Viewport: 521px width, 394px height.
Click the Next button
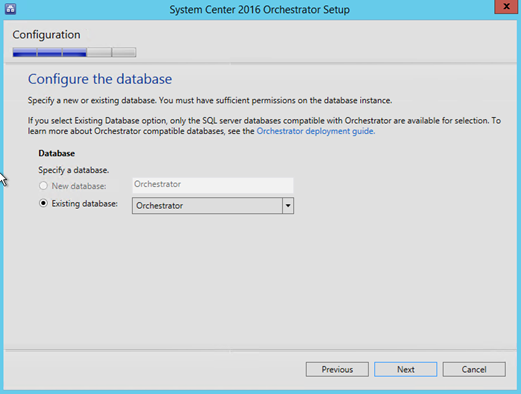(x=405, y=369)
